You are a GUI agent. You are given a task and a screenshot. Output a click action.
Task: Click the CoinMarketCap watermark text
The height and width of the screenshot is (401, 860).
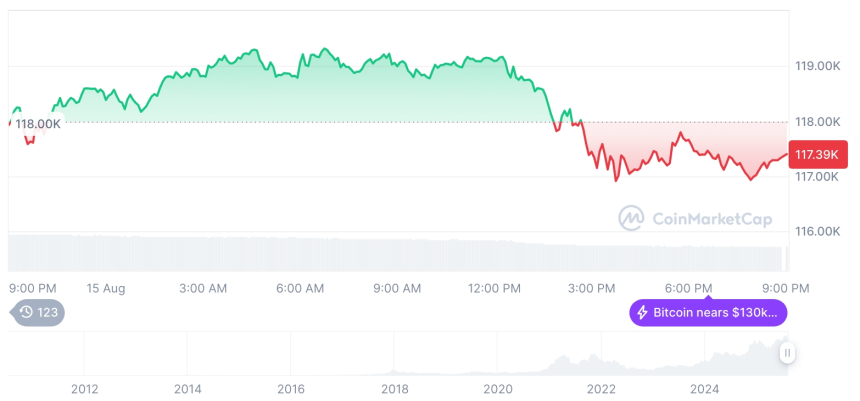pos(711,218)
